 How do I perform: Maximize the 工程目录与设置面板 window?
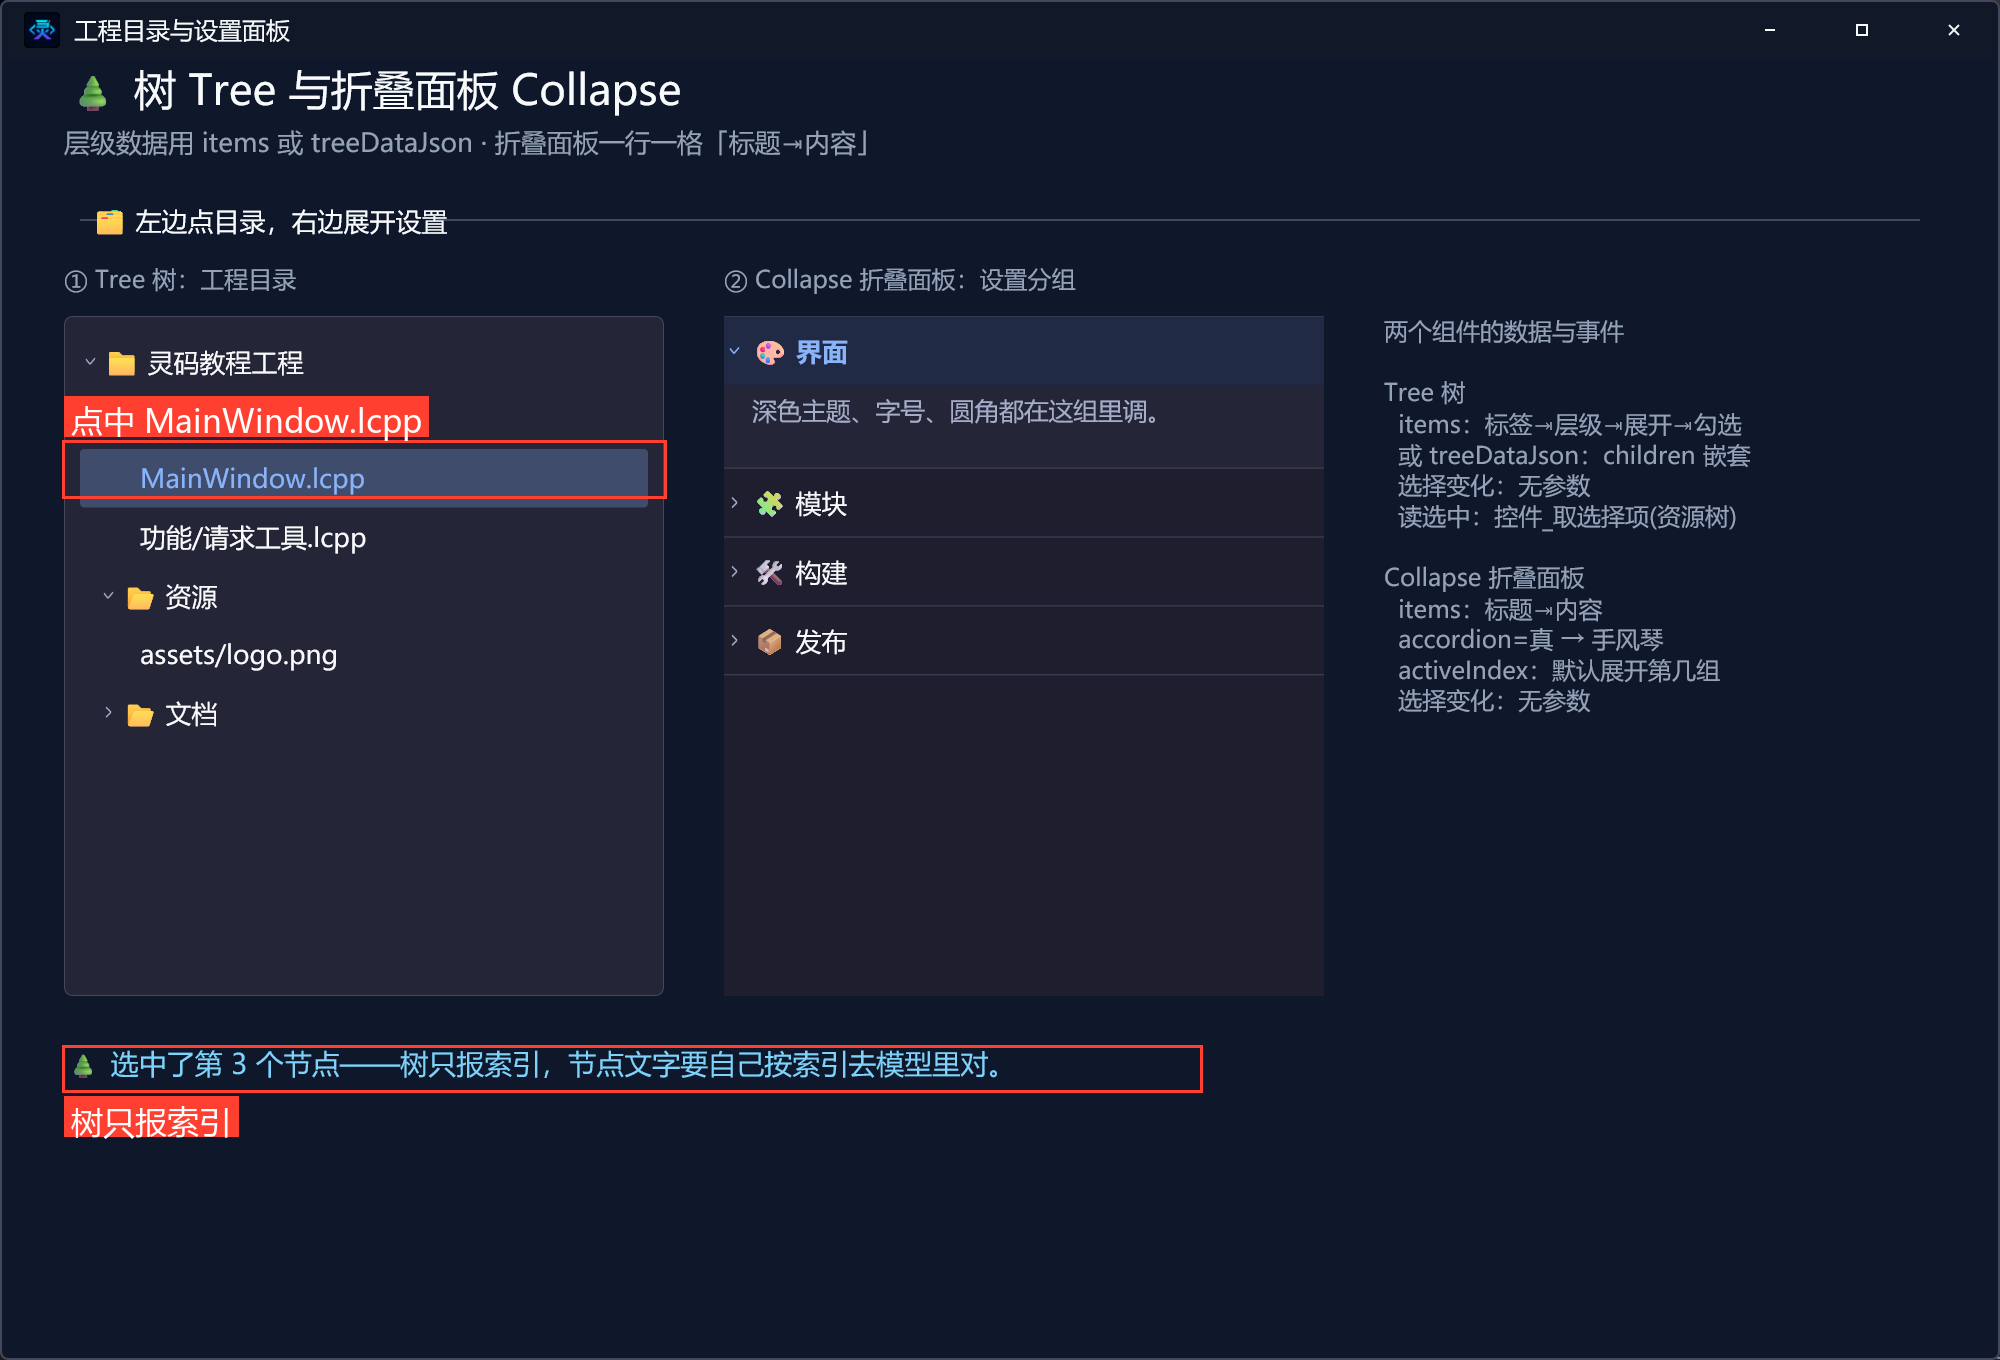pyautogui.click(x=1862, y=30)
